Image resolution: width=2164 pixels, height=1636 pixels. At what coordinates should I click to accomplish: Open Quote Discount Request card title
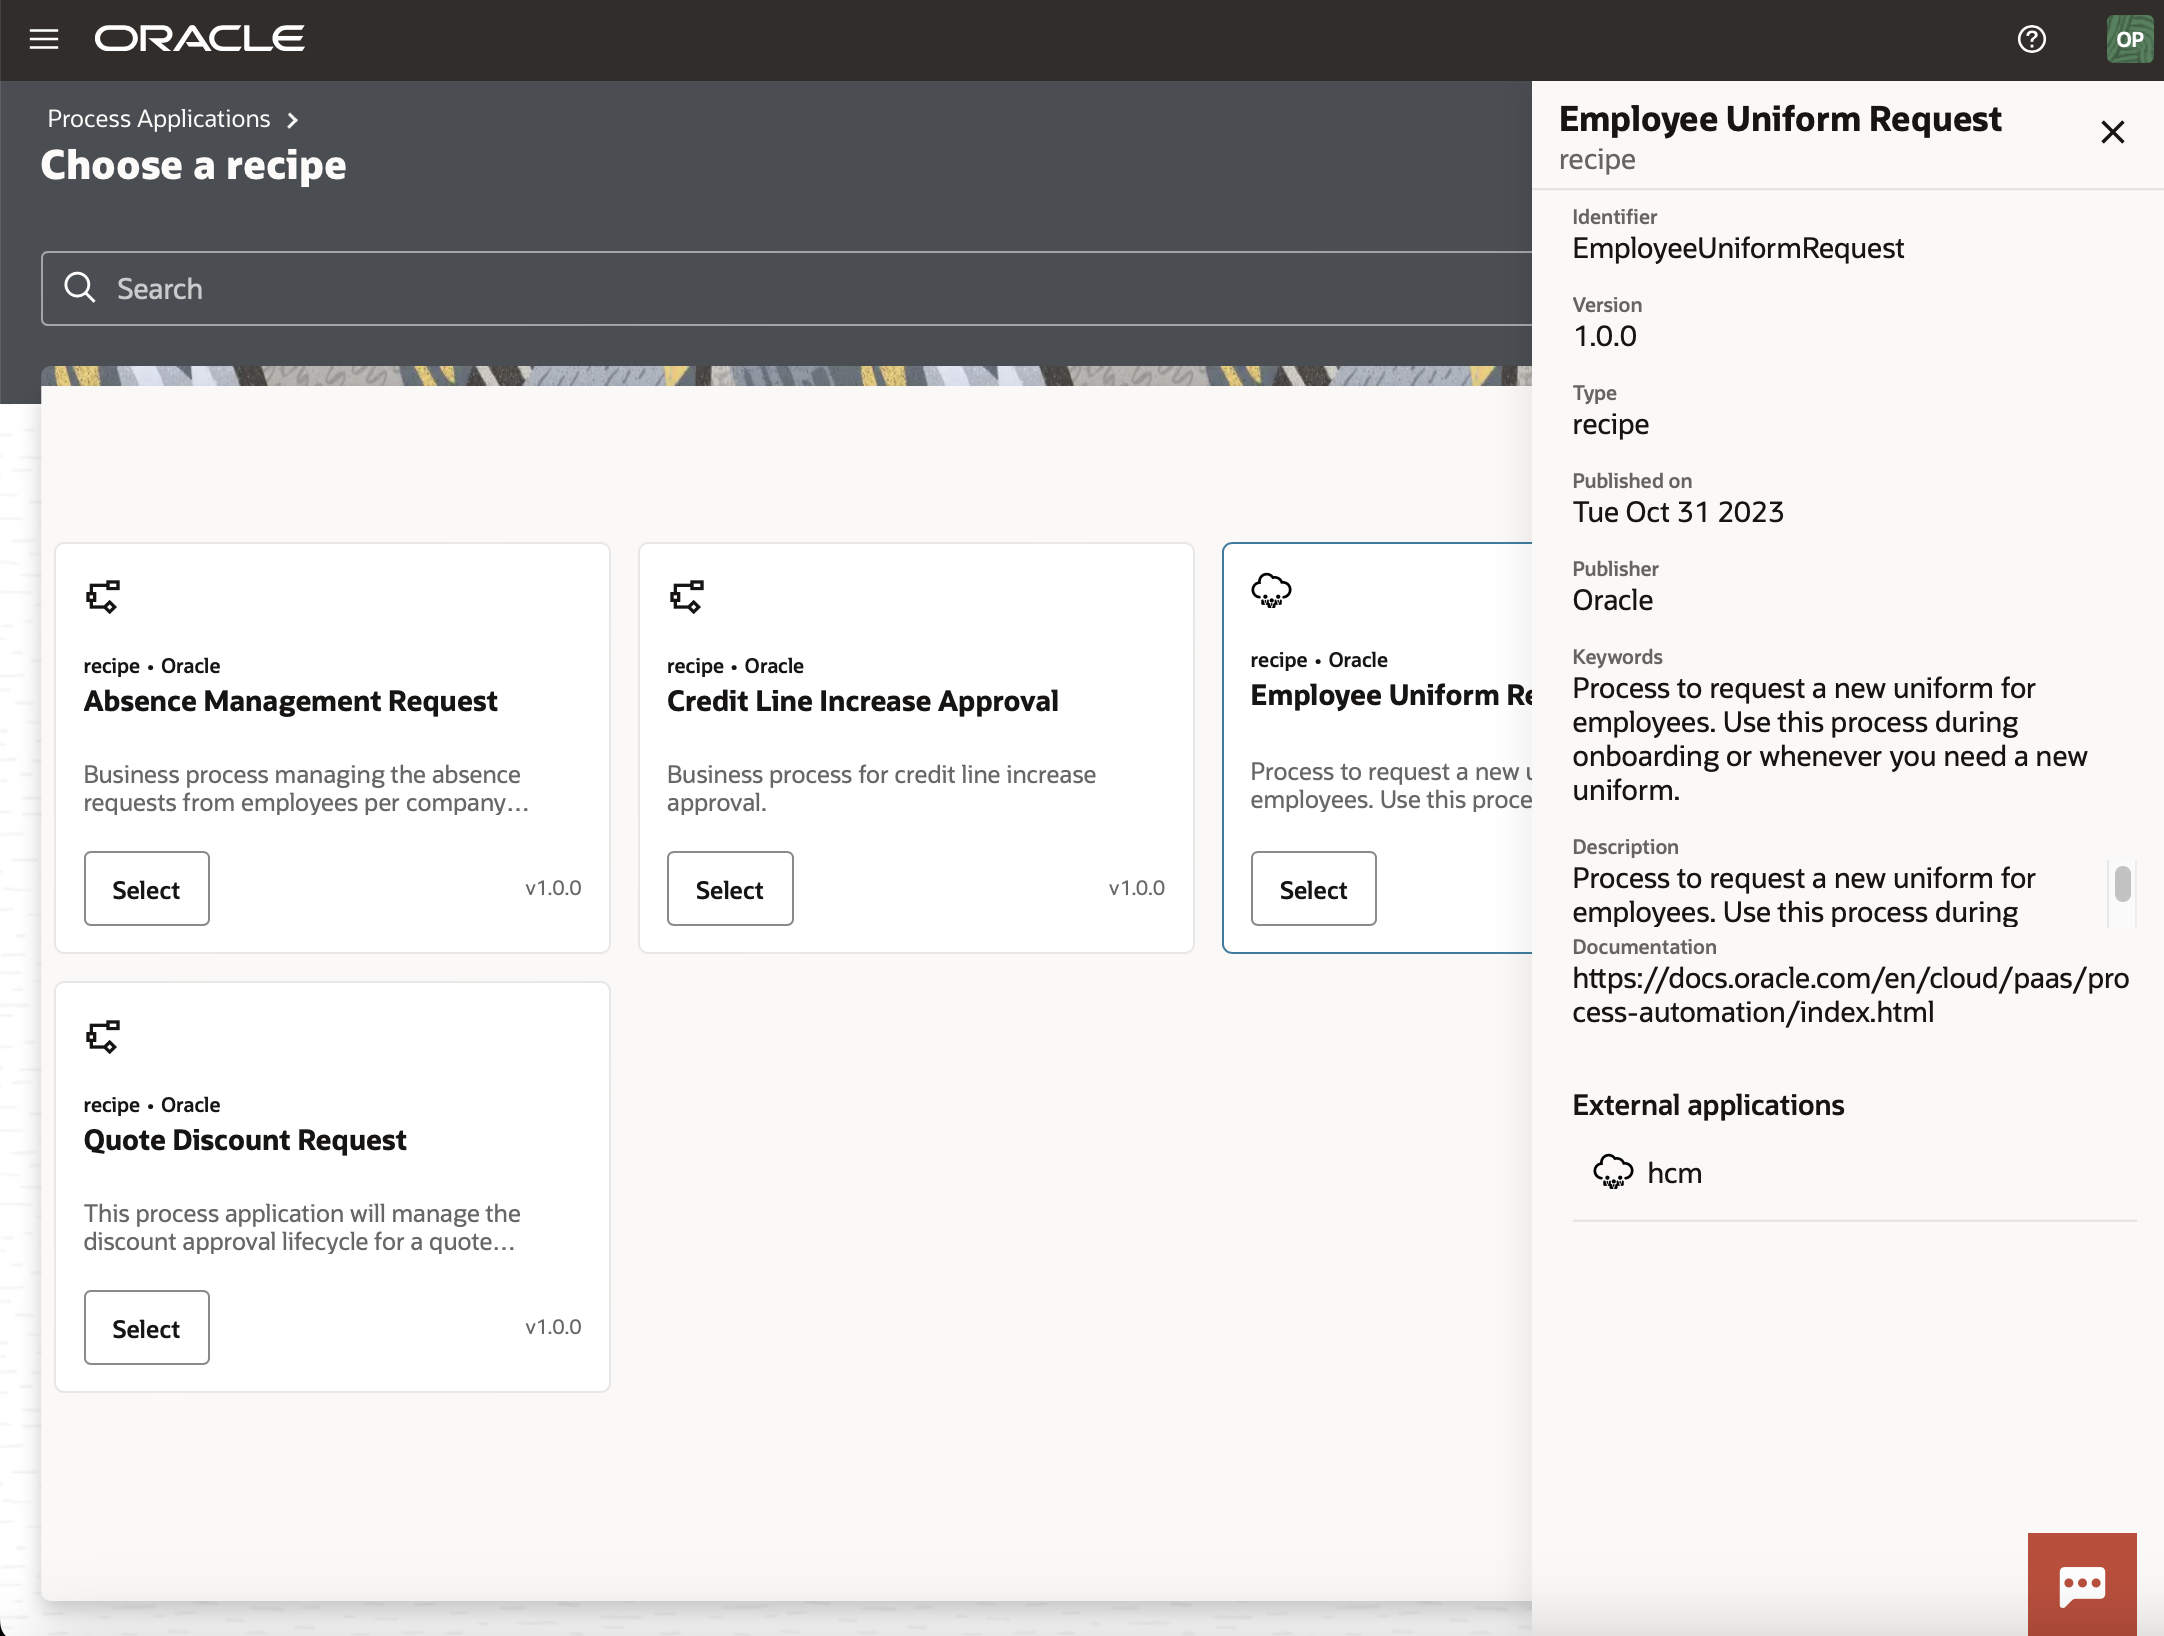point(245,1140)
